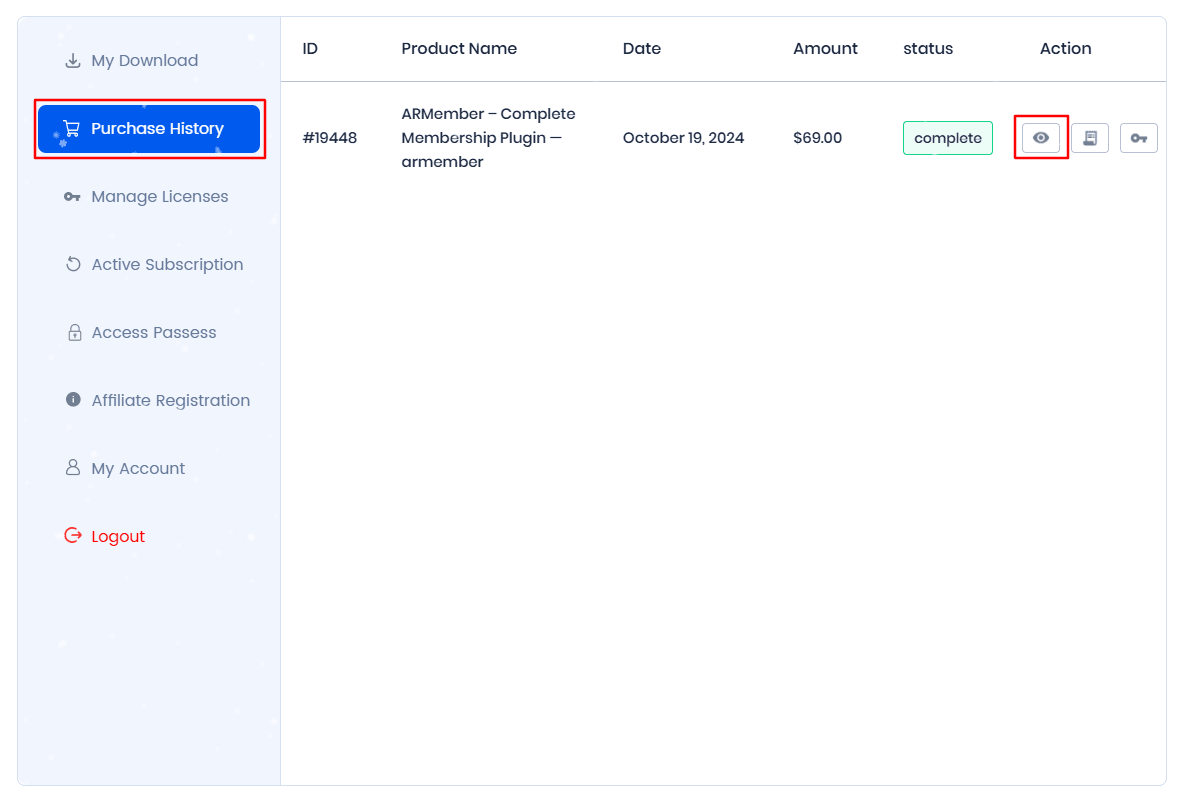Image resolution: width=1182 pixels, height=802 pixels.
Task: Click the shopping cart icon
Action: pyautogui.click(x=72, y=129)
